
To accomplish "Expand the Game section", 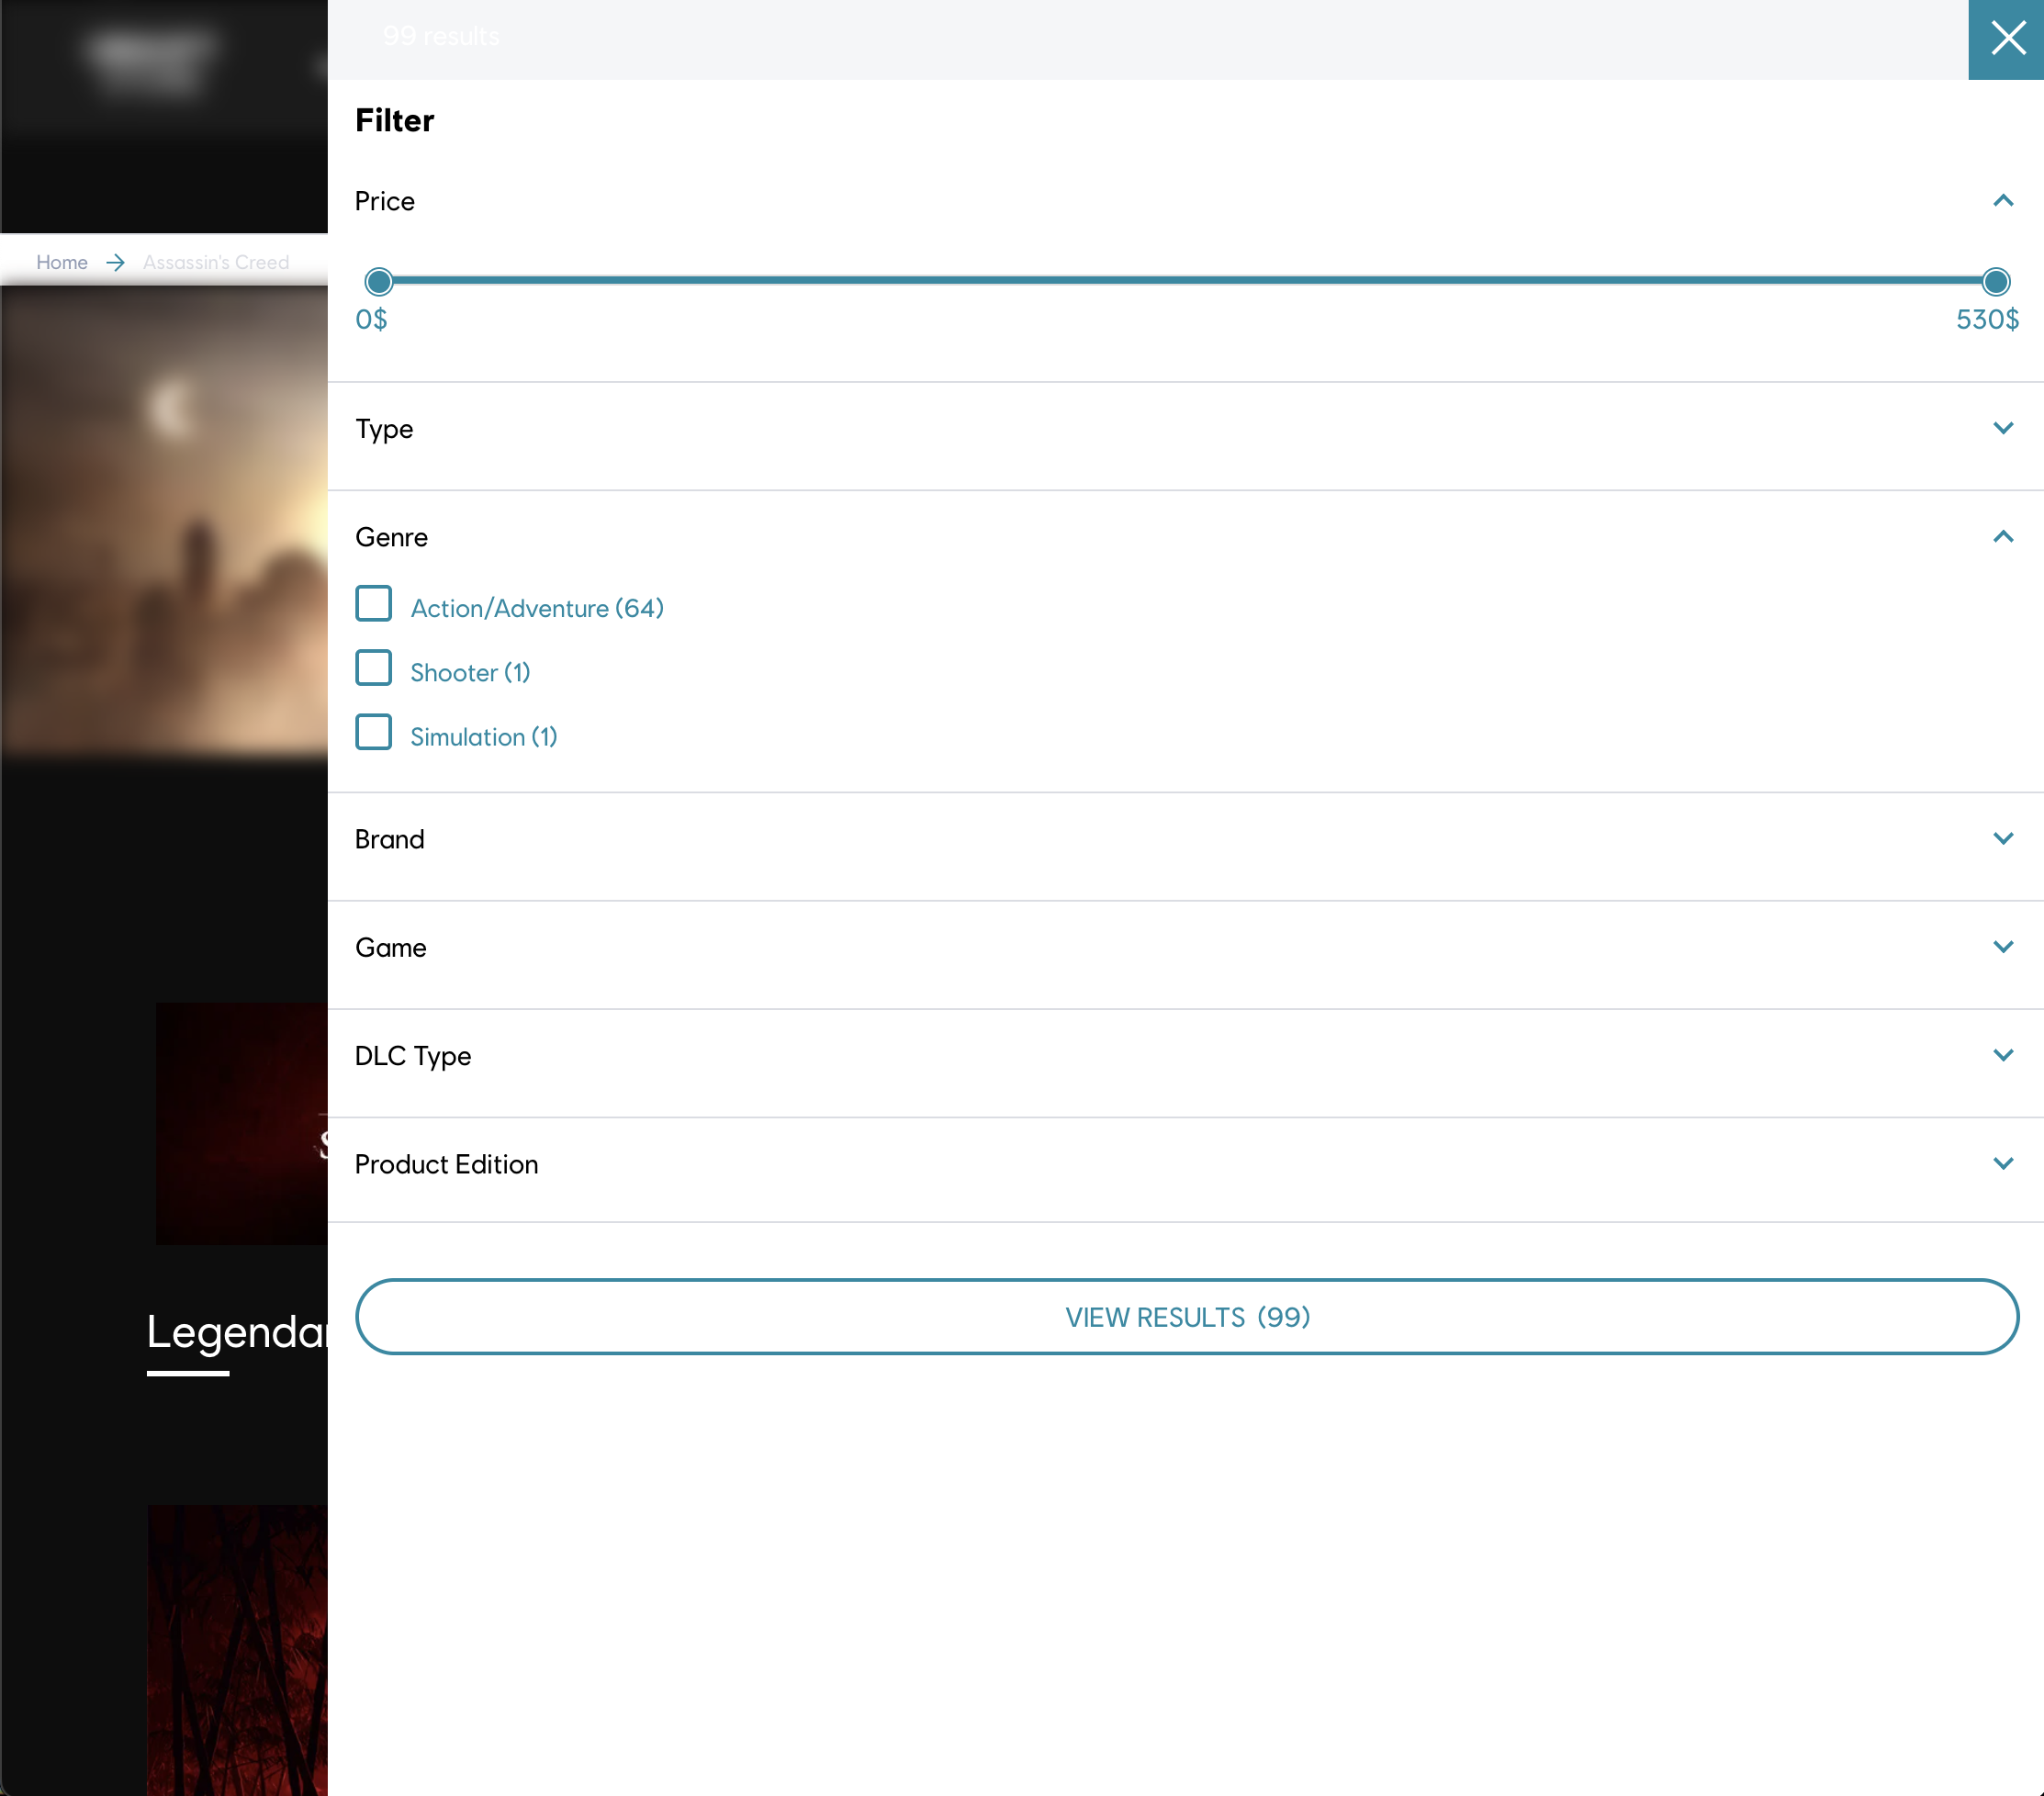I will point(2004,947).
